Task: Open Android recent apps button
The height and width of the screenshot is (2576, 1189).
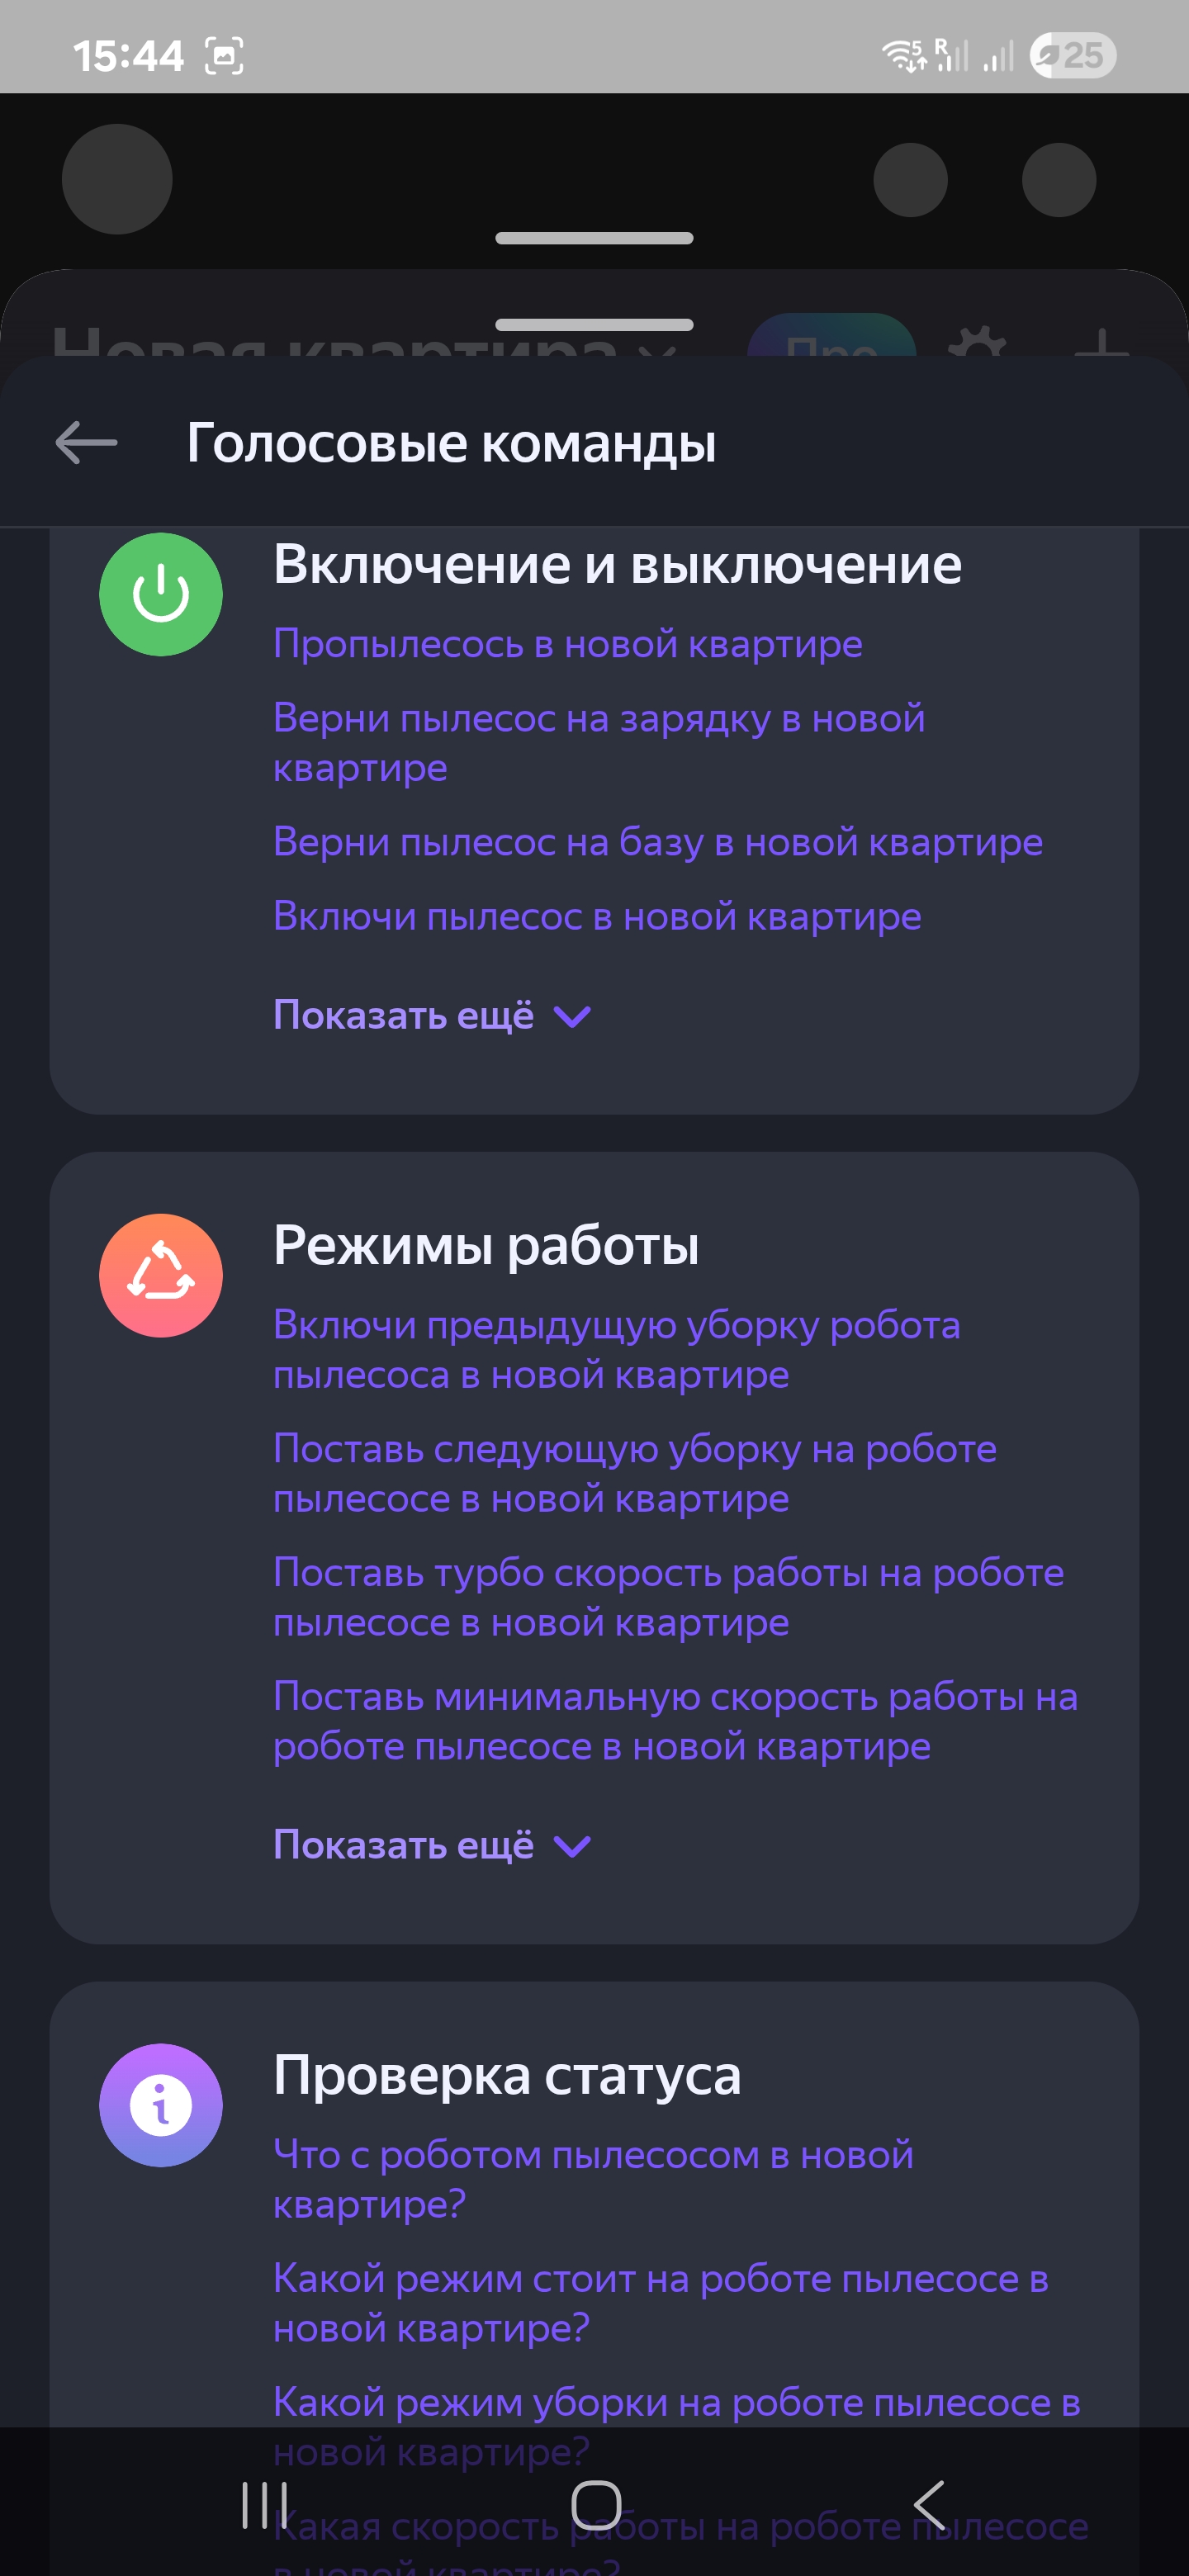Action: pos(264,2505)
